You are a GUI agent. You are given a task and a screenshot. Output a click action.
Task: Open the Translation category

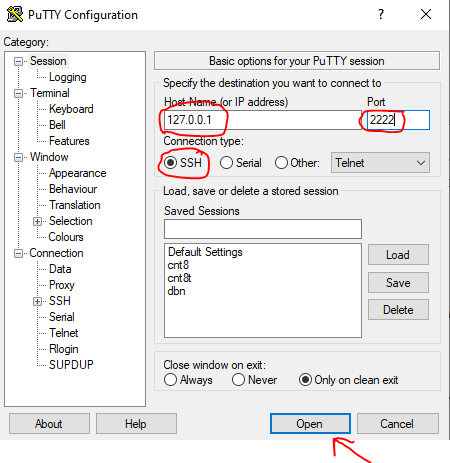pyautogui.click(x=75, y=205)
